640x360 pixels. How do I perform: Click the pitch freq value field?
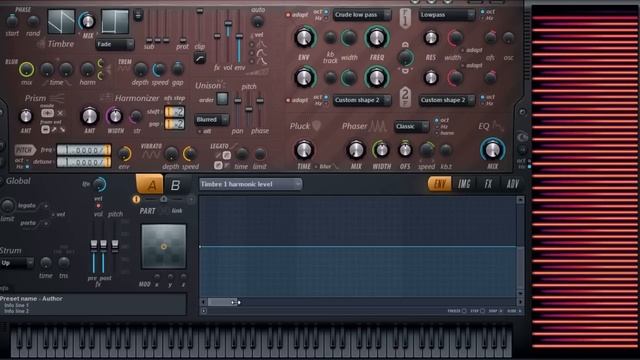click(x=84, y=150)
